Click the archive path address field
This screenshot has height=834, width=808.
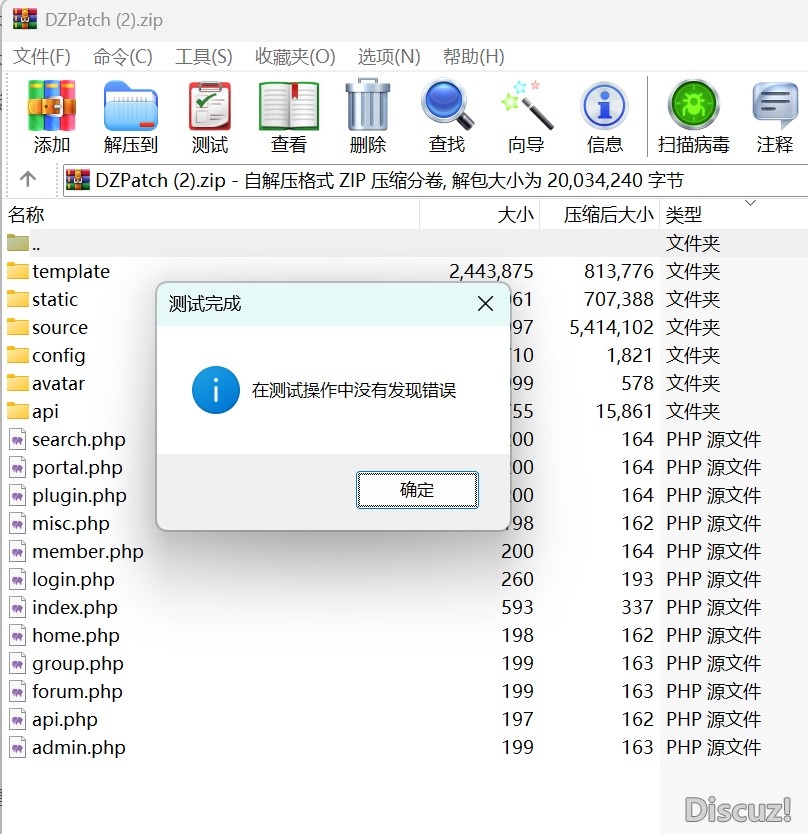click(x=435, y=180)
